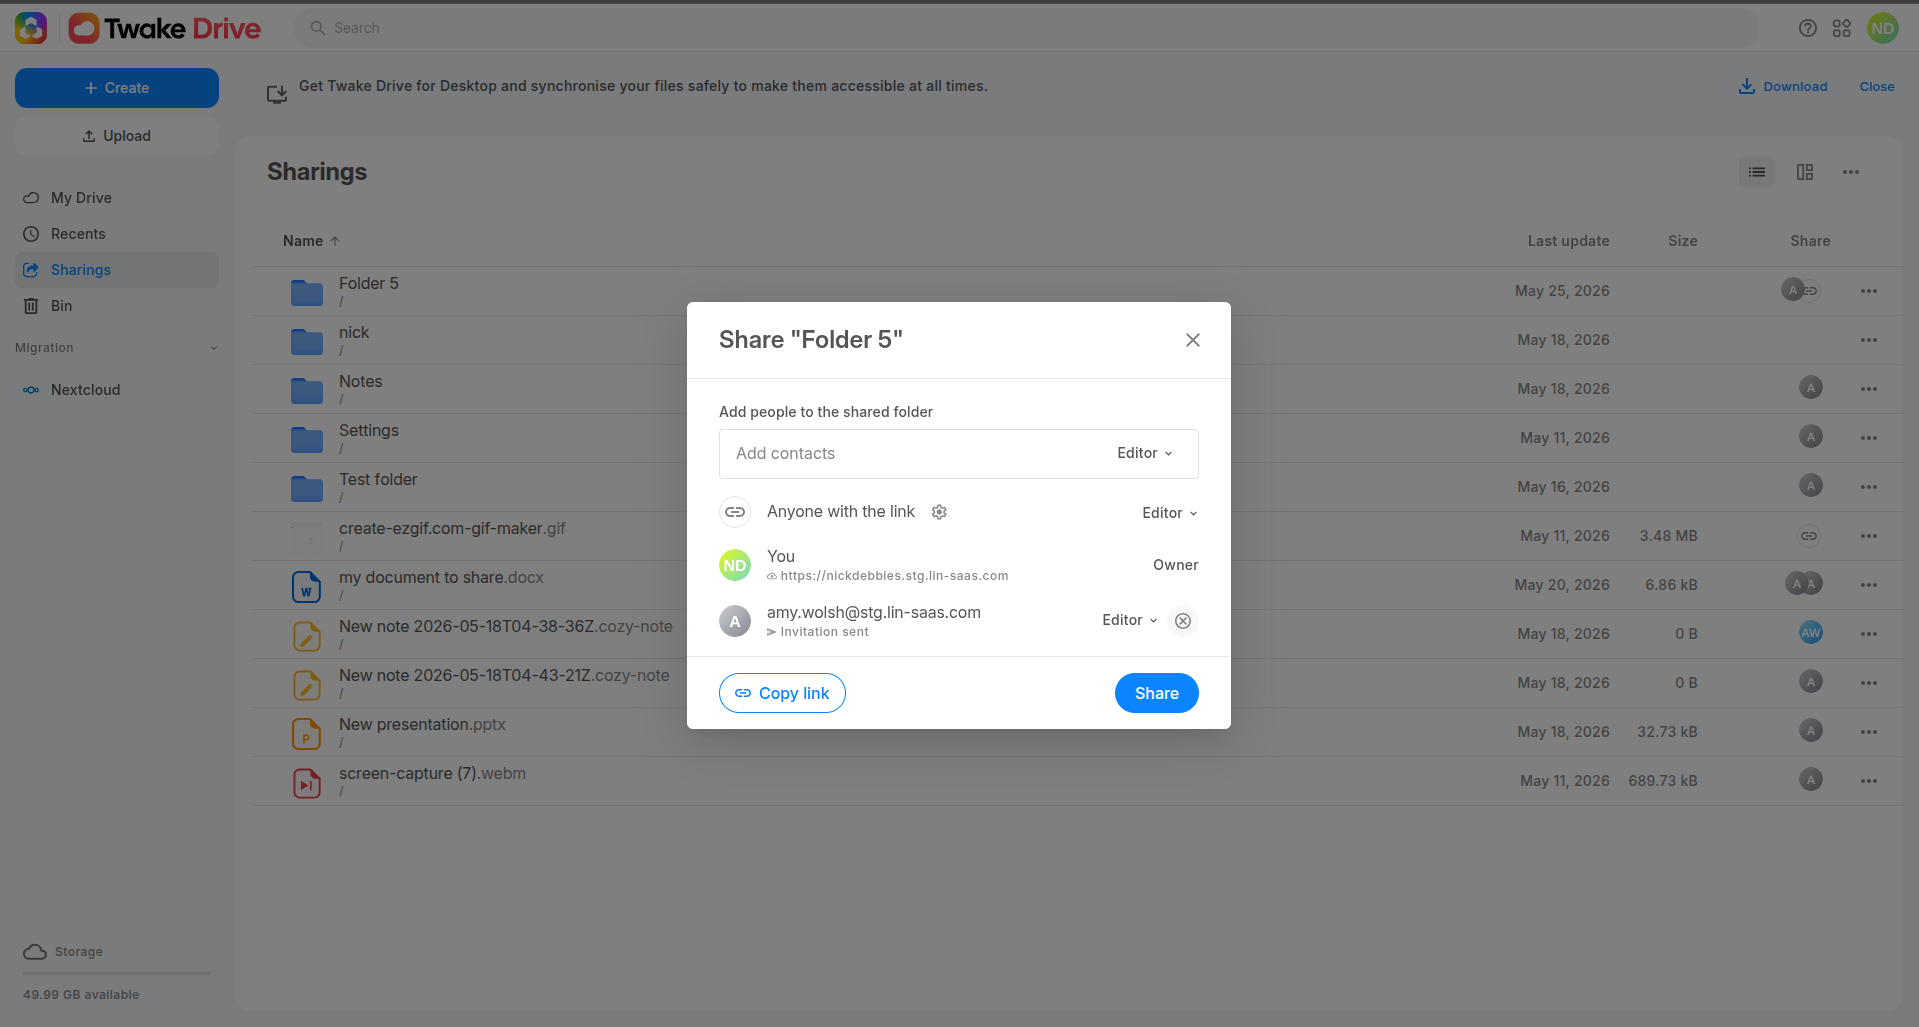Switch to grid view
This screenshot has width=1919, height=1027.
pyautogui.click(x=1805, y=172)
